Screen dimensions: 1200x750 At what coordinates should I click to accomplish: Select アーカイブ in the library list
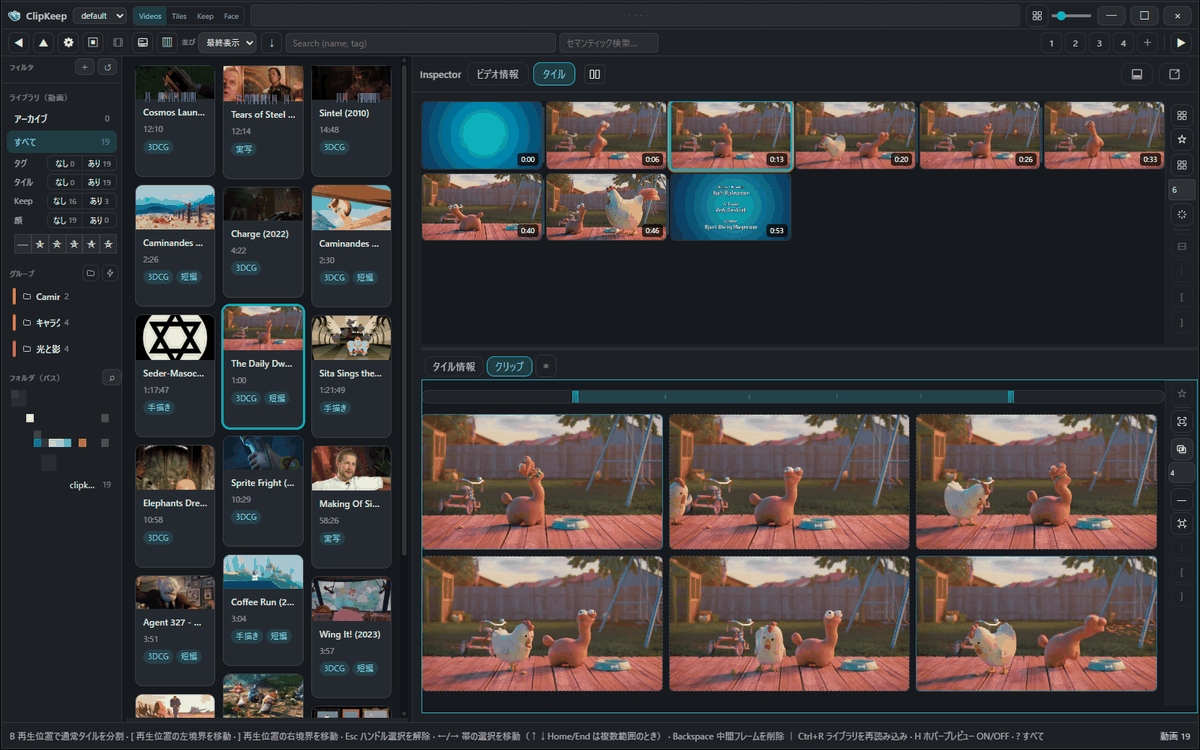click(62, 119)
